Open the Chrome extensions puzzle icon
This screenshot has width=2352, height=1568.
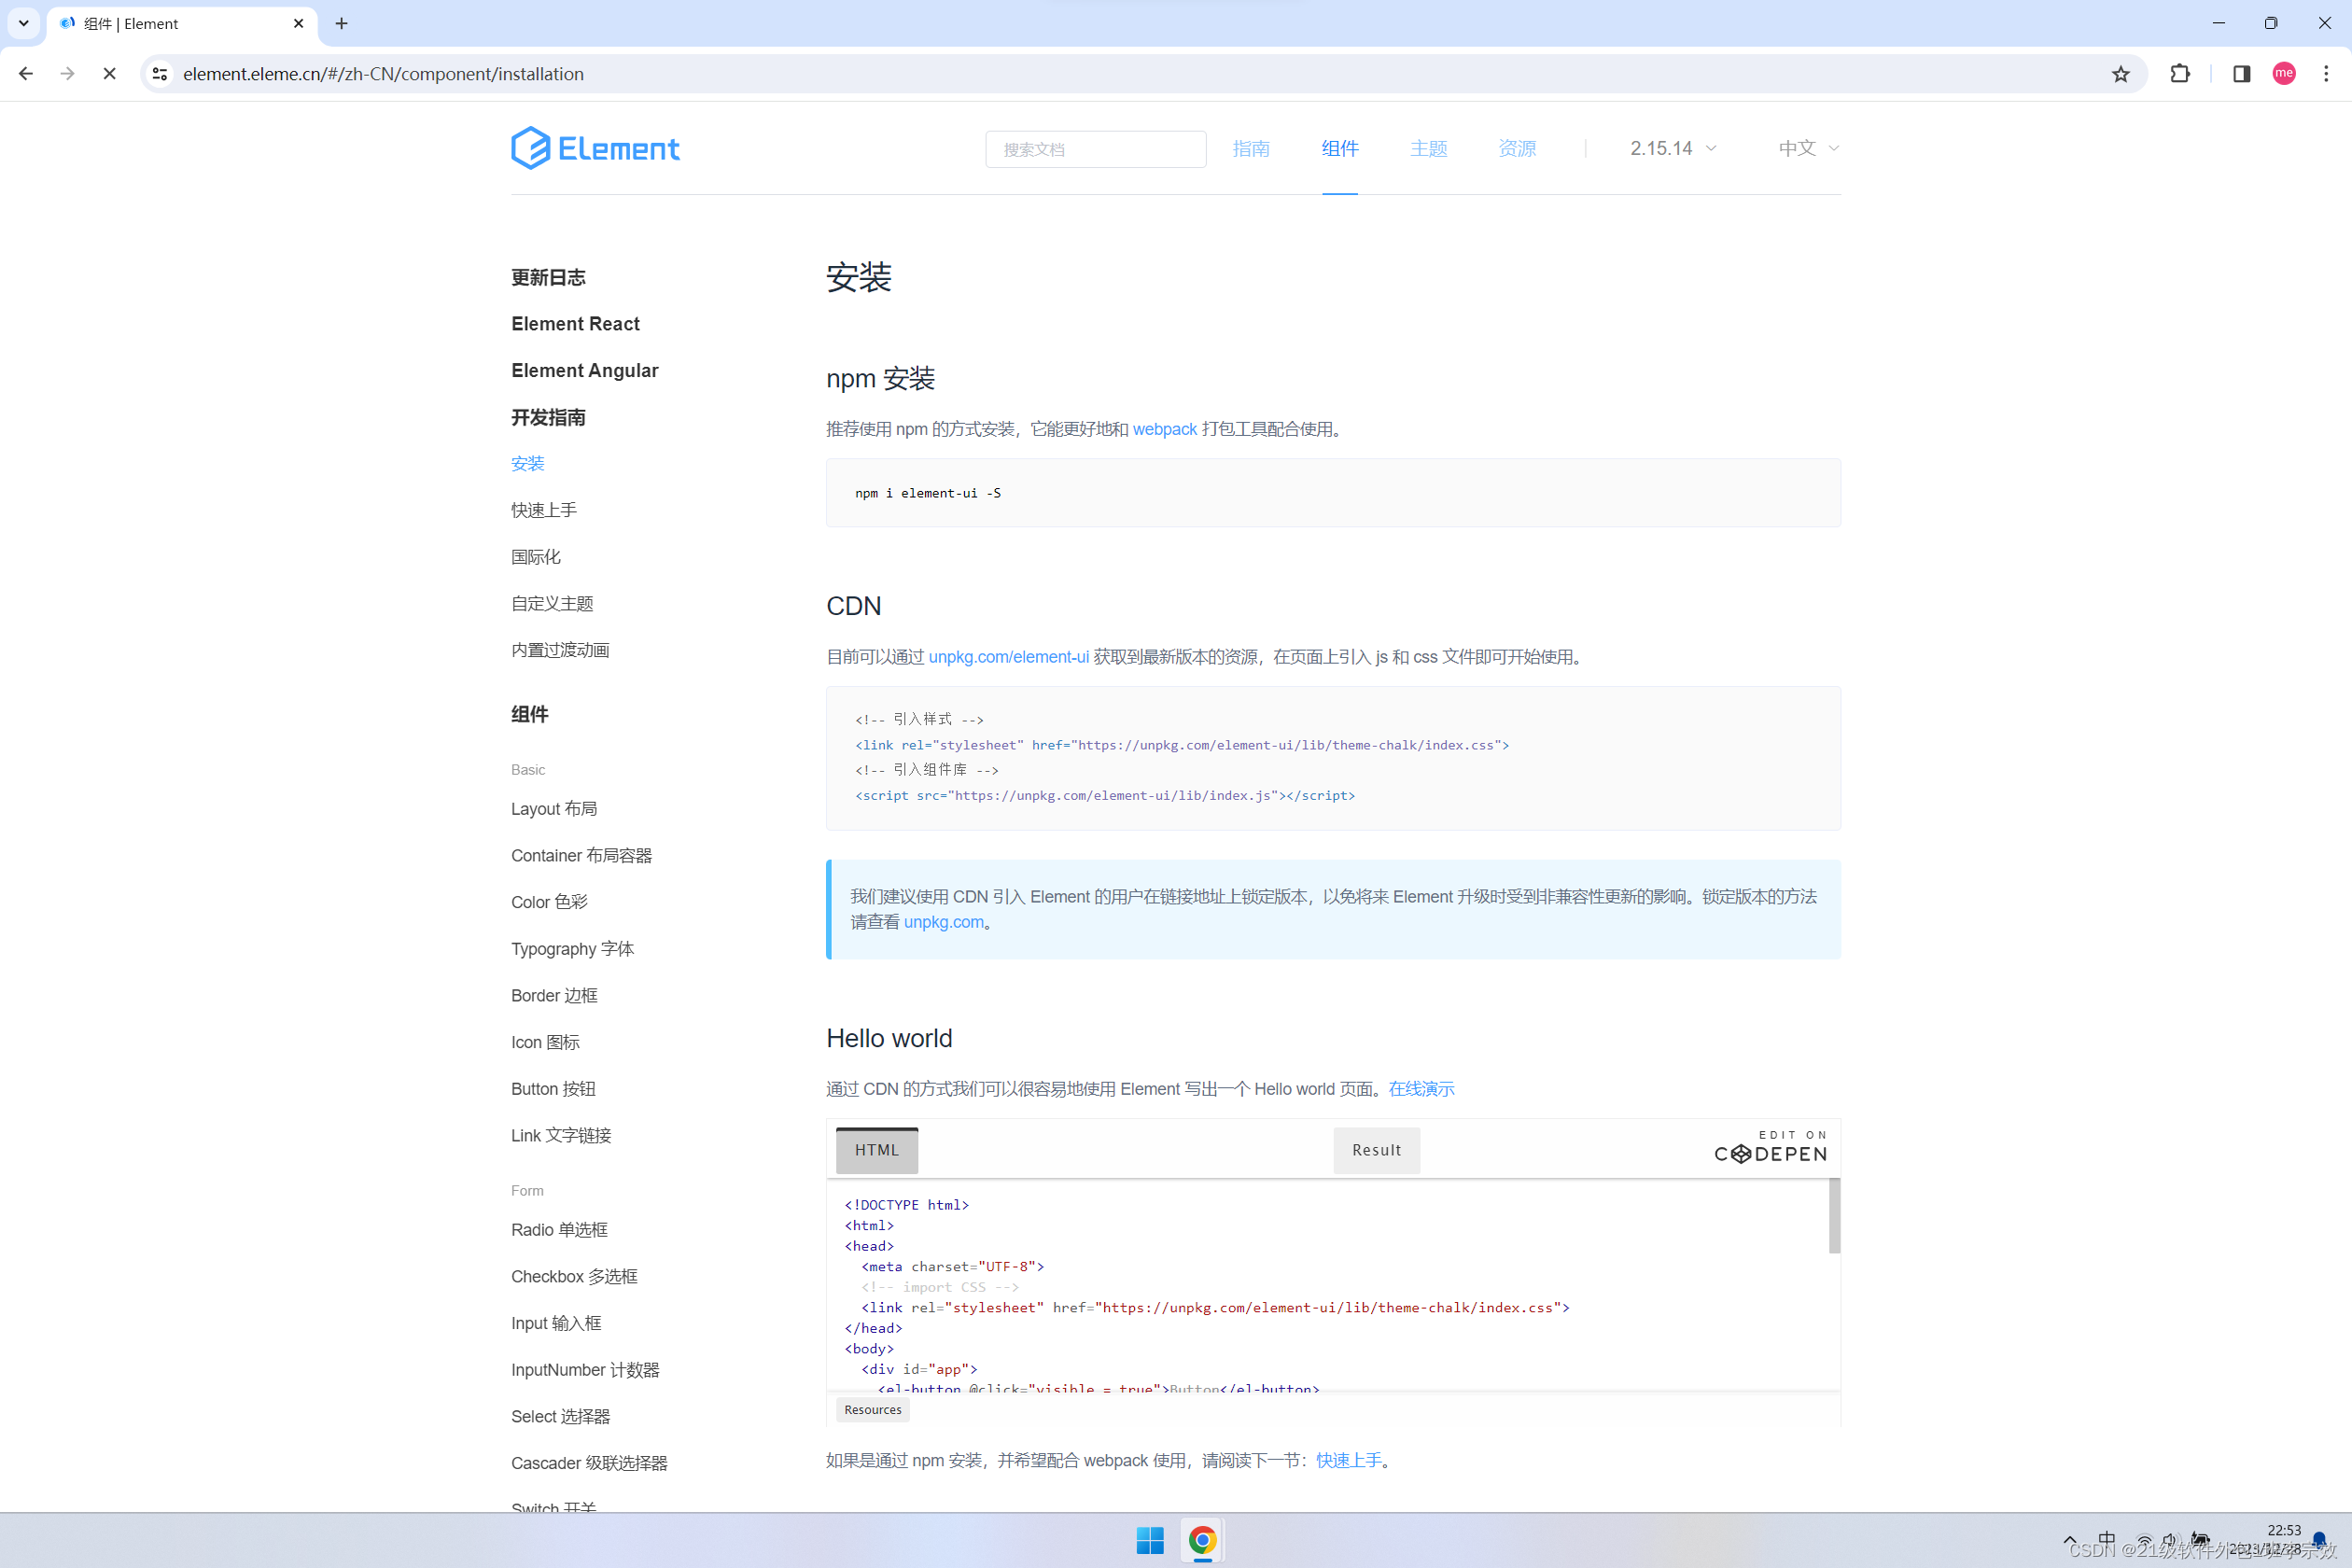pyautogui.click(x=2180, y=74)
